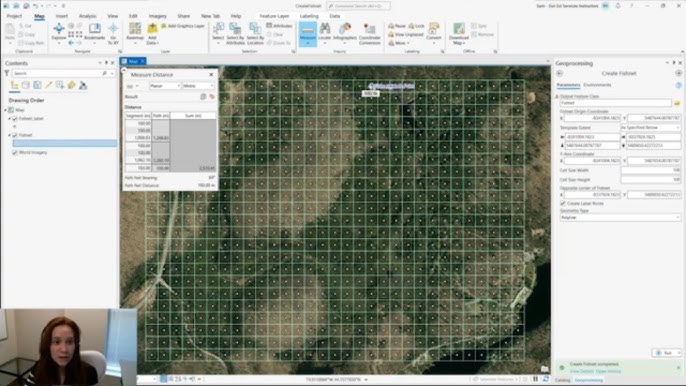Open the Infographics tool
The image size is (686, 386).
(345, 32)
